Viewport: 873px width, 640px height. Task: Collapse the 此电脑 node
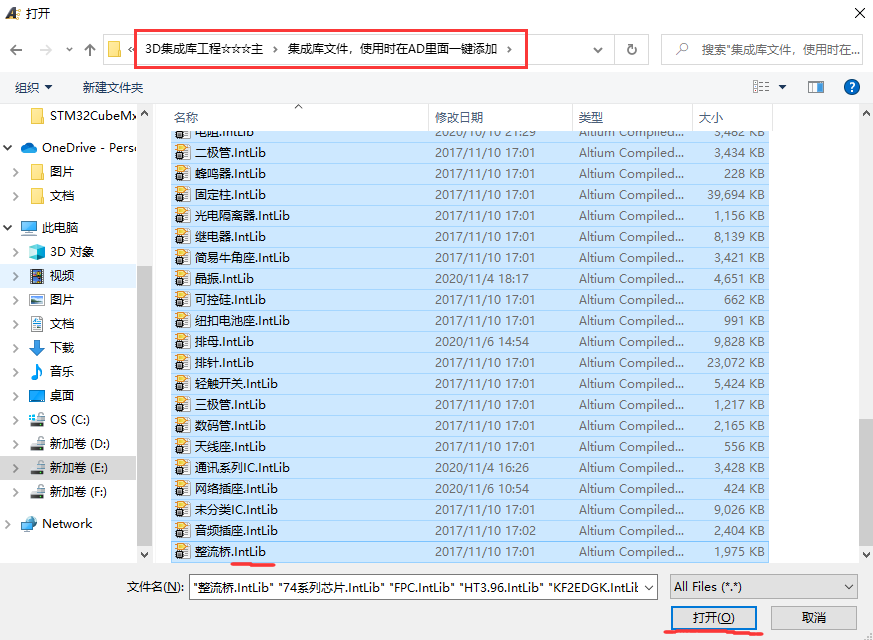click(x=8, y=228)
